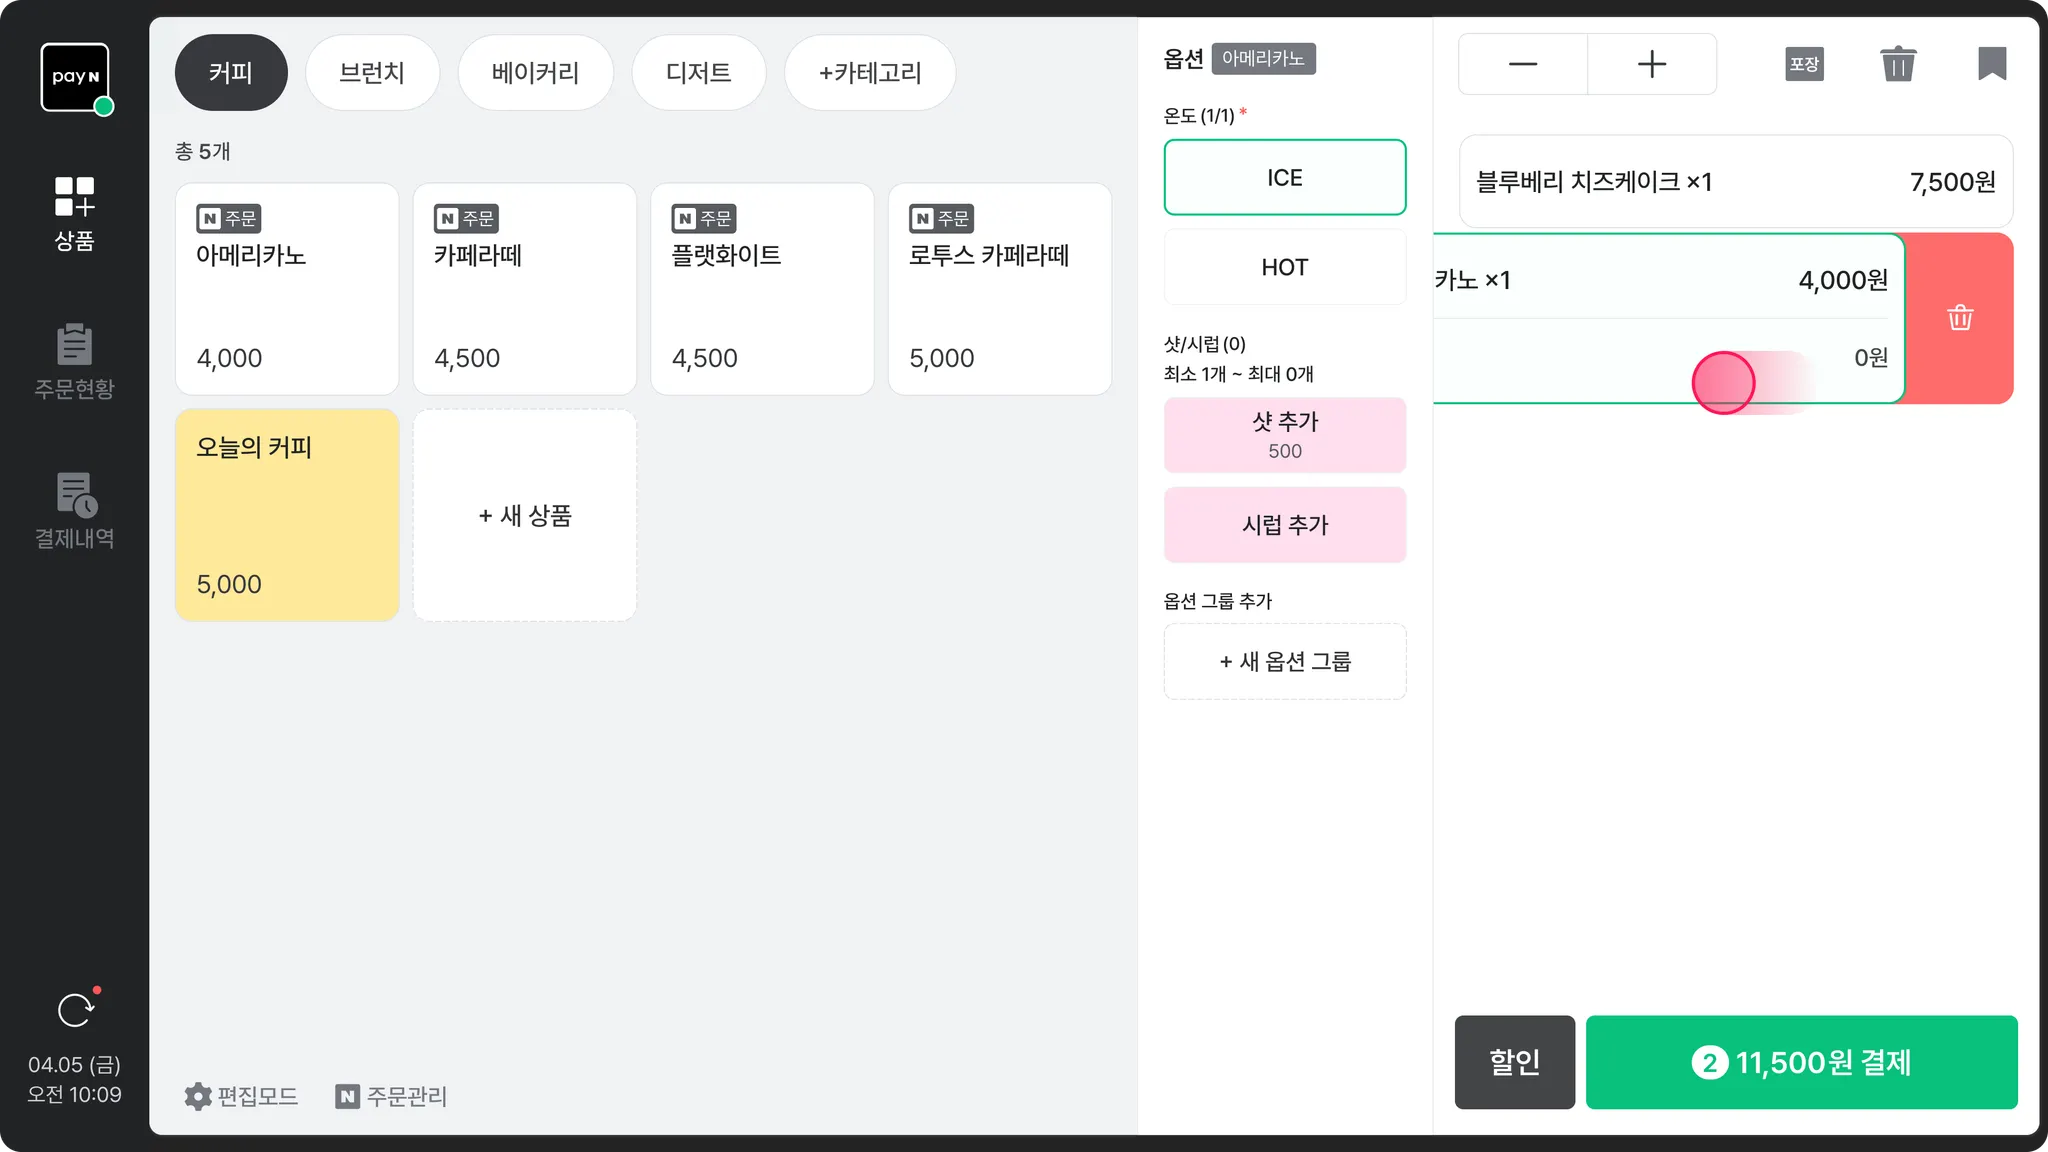2048x1152 pixels.
Task: Select the yellow 오늘의 커피 product tile
Action: 287,515
